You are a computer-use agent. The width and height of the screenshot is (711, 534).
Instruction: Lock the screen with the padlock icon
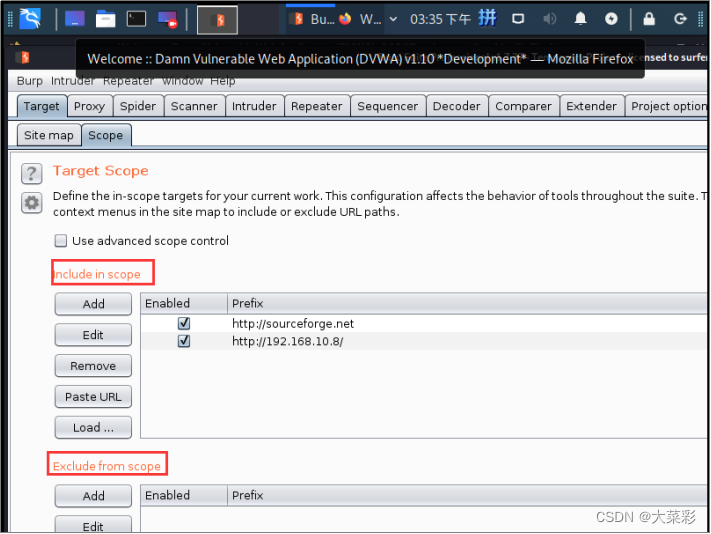(649, 19)
